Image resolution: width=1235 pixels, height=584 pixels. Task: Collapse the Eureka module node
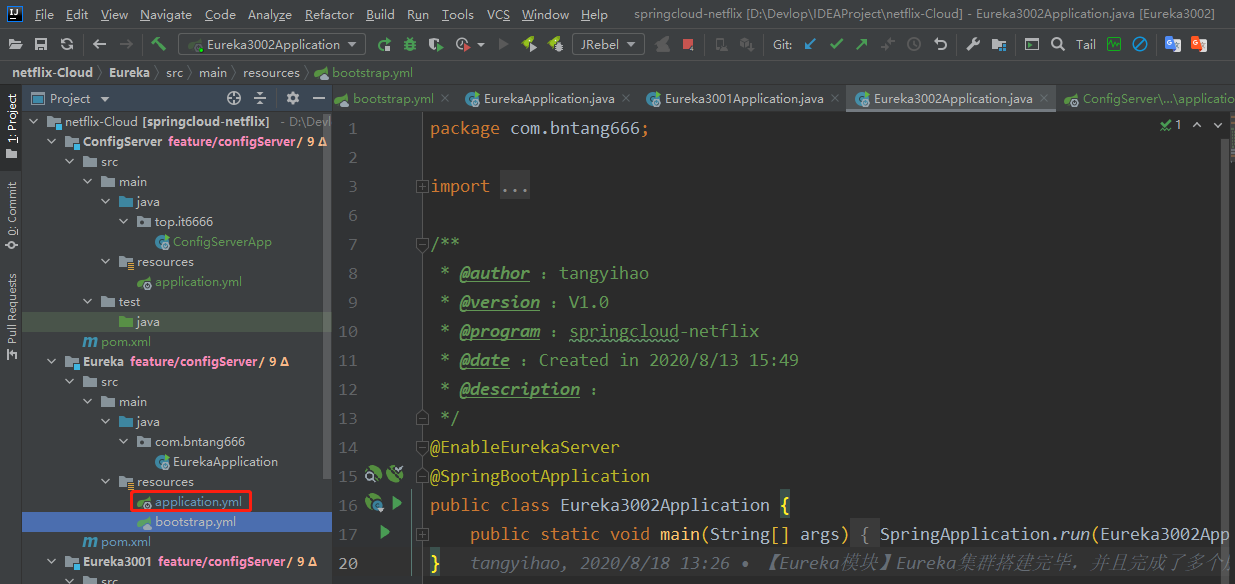[51, 361]
